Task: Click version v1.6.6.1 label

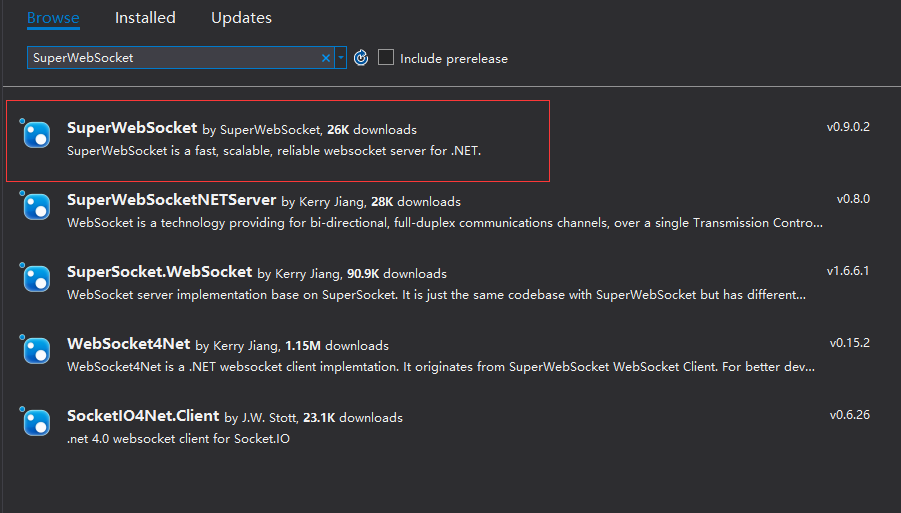Action: tap(848, 271)
